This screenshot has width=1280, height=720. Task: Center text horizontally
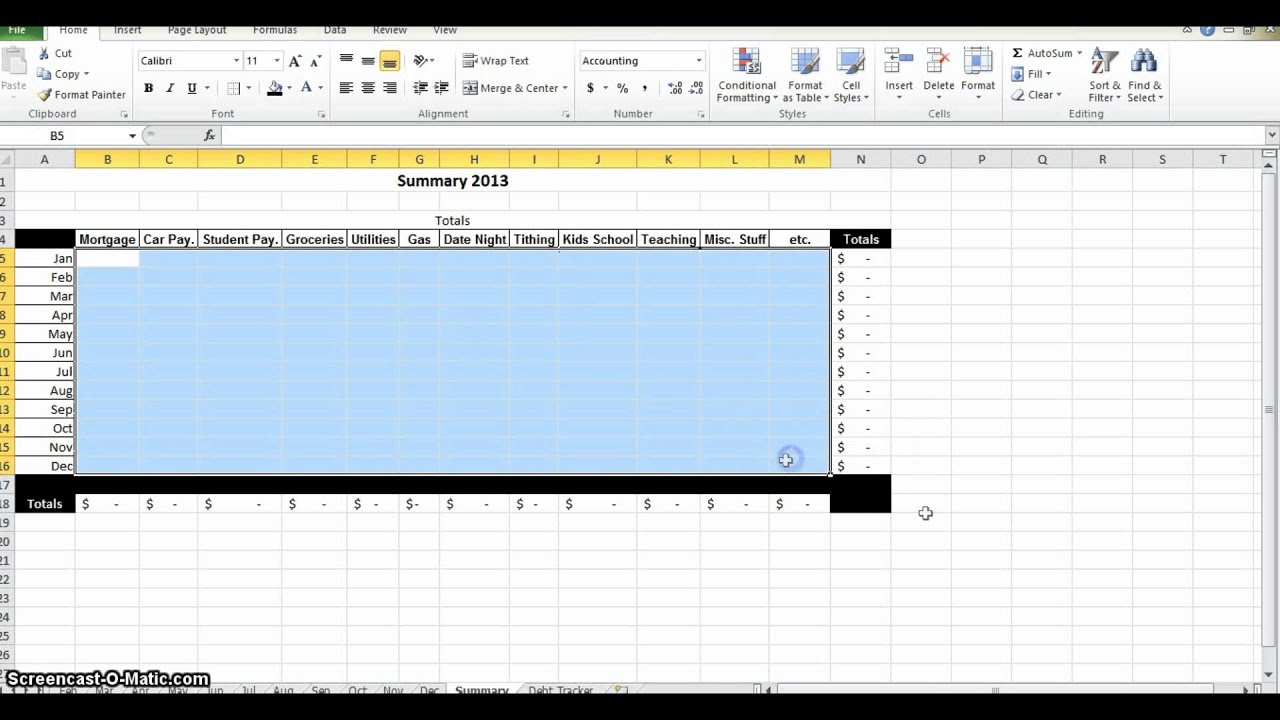pos(368,88)
